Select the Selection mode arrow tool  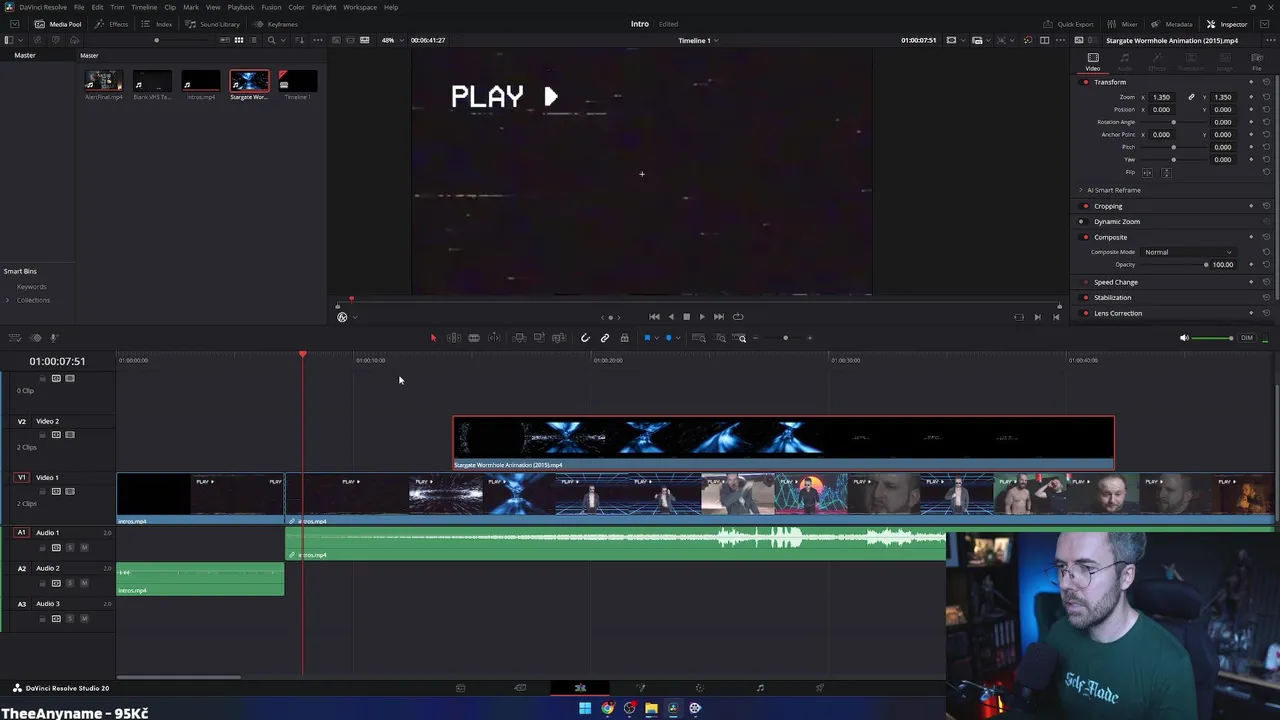pos(433,338)
